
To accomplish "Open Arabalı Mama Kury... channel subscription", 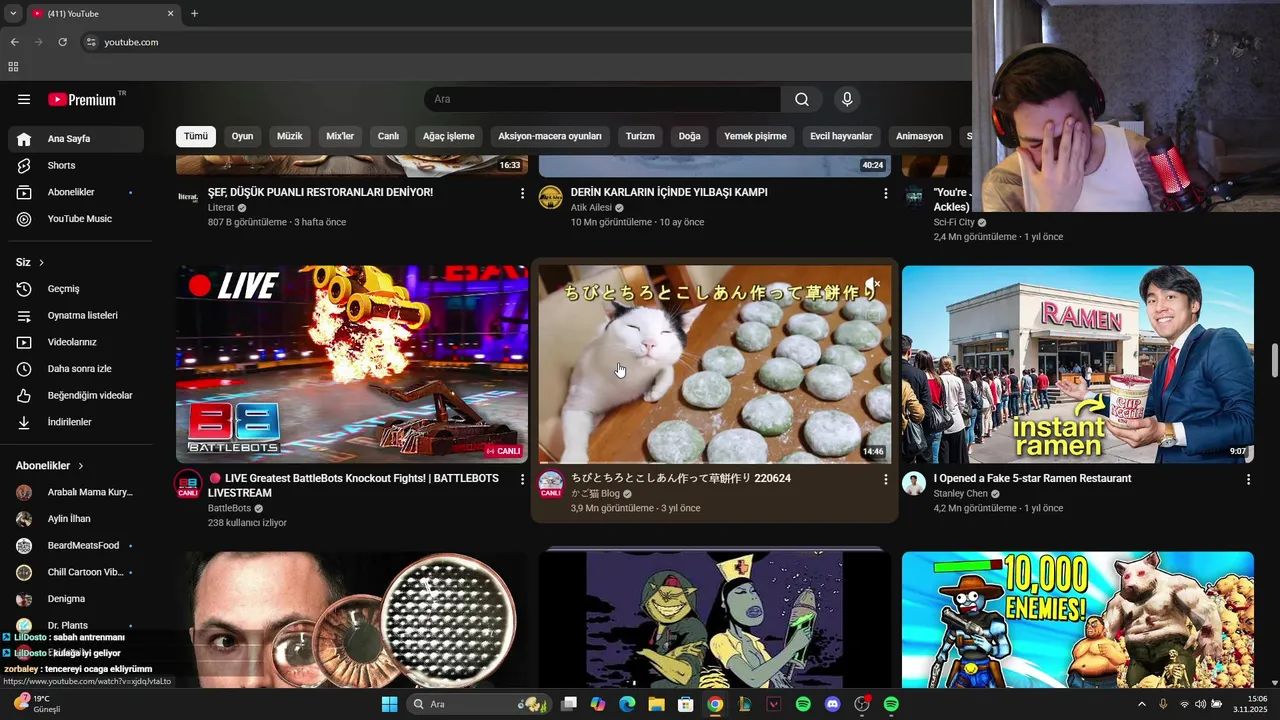I will [x=76, y=492].
